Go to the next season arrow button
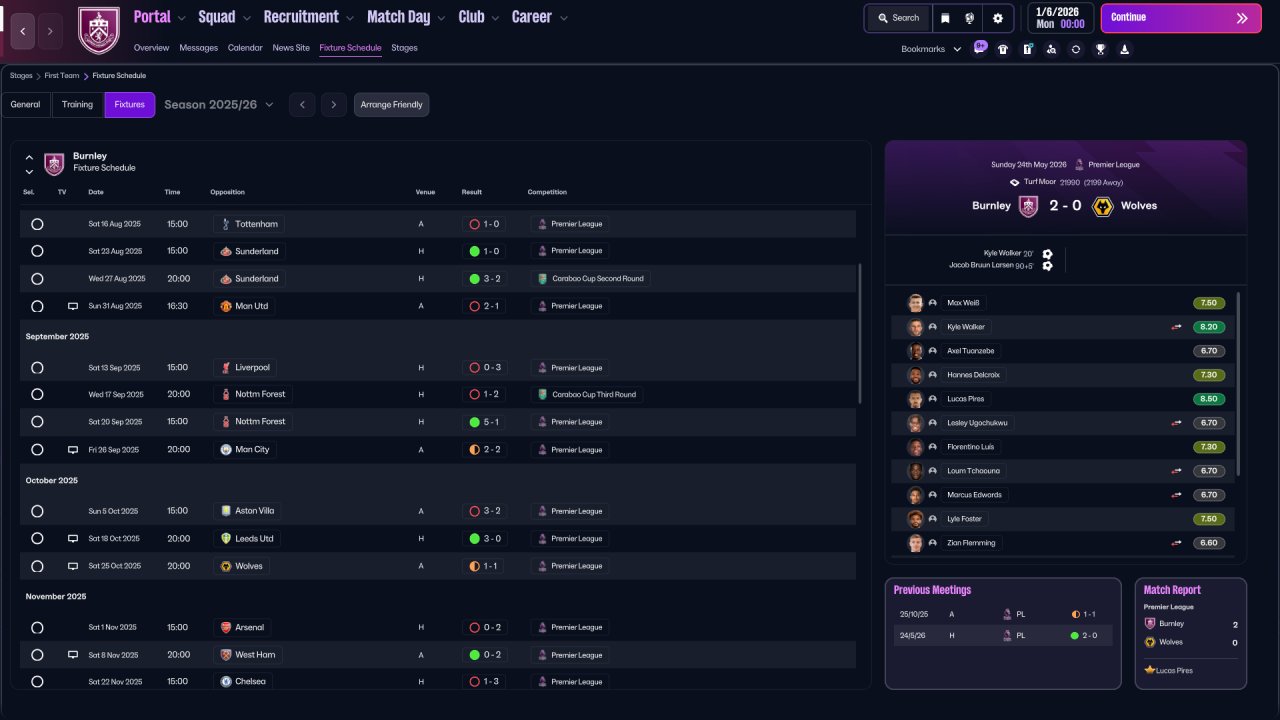The image size is (1280, 720). coord(334,105)
